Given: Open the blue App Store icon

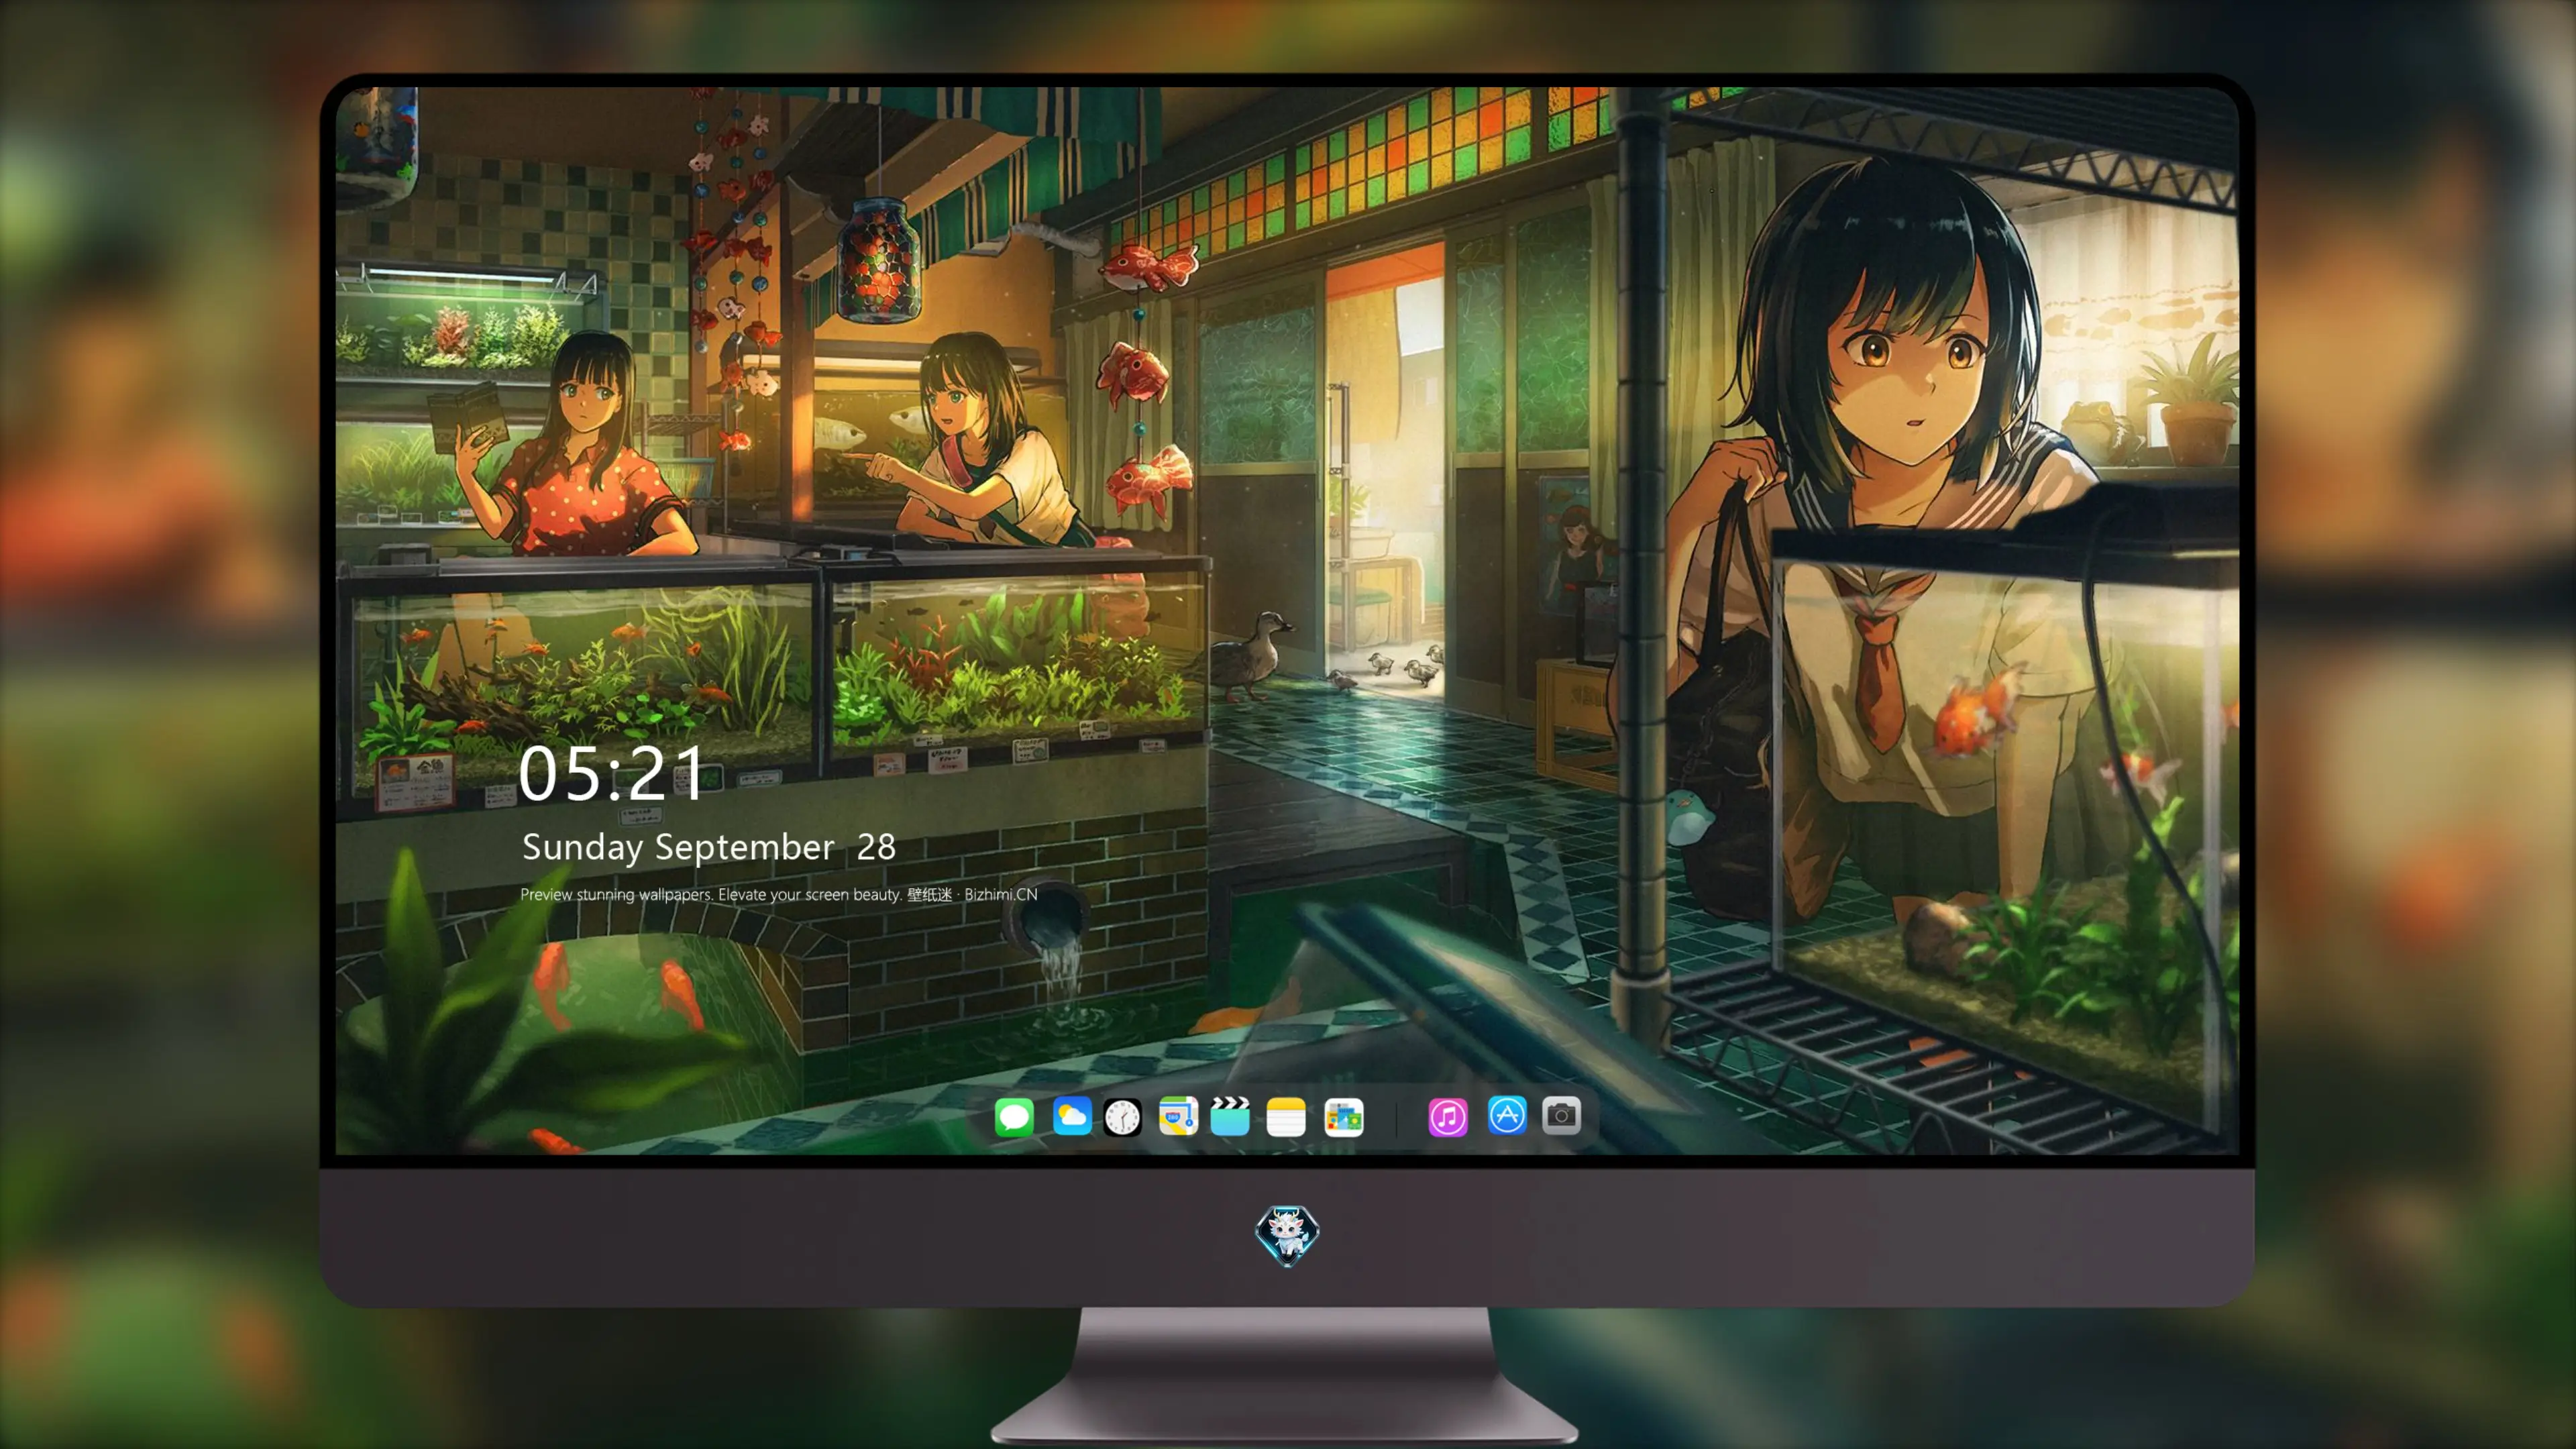Looking at the screenshot, I should (1507, 1116).
